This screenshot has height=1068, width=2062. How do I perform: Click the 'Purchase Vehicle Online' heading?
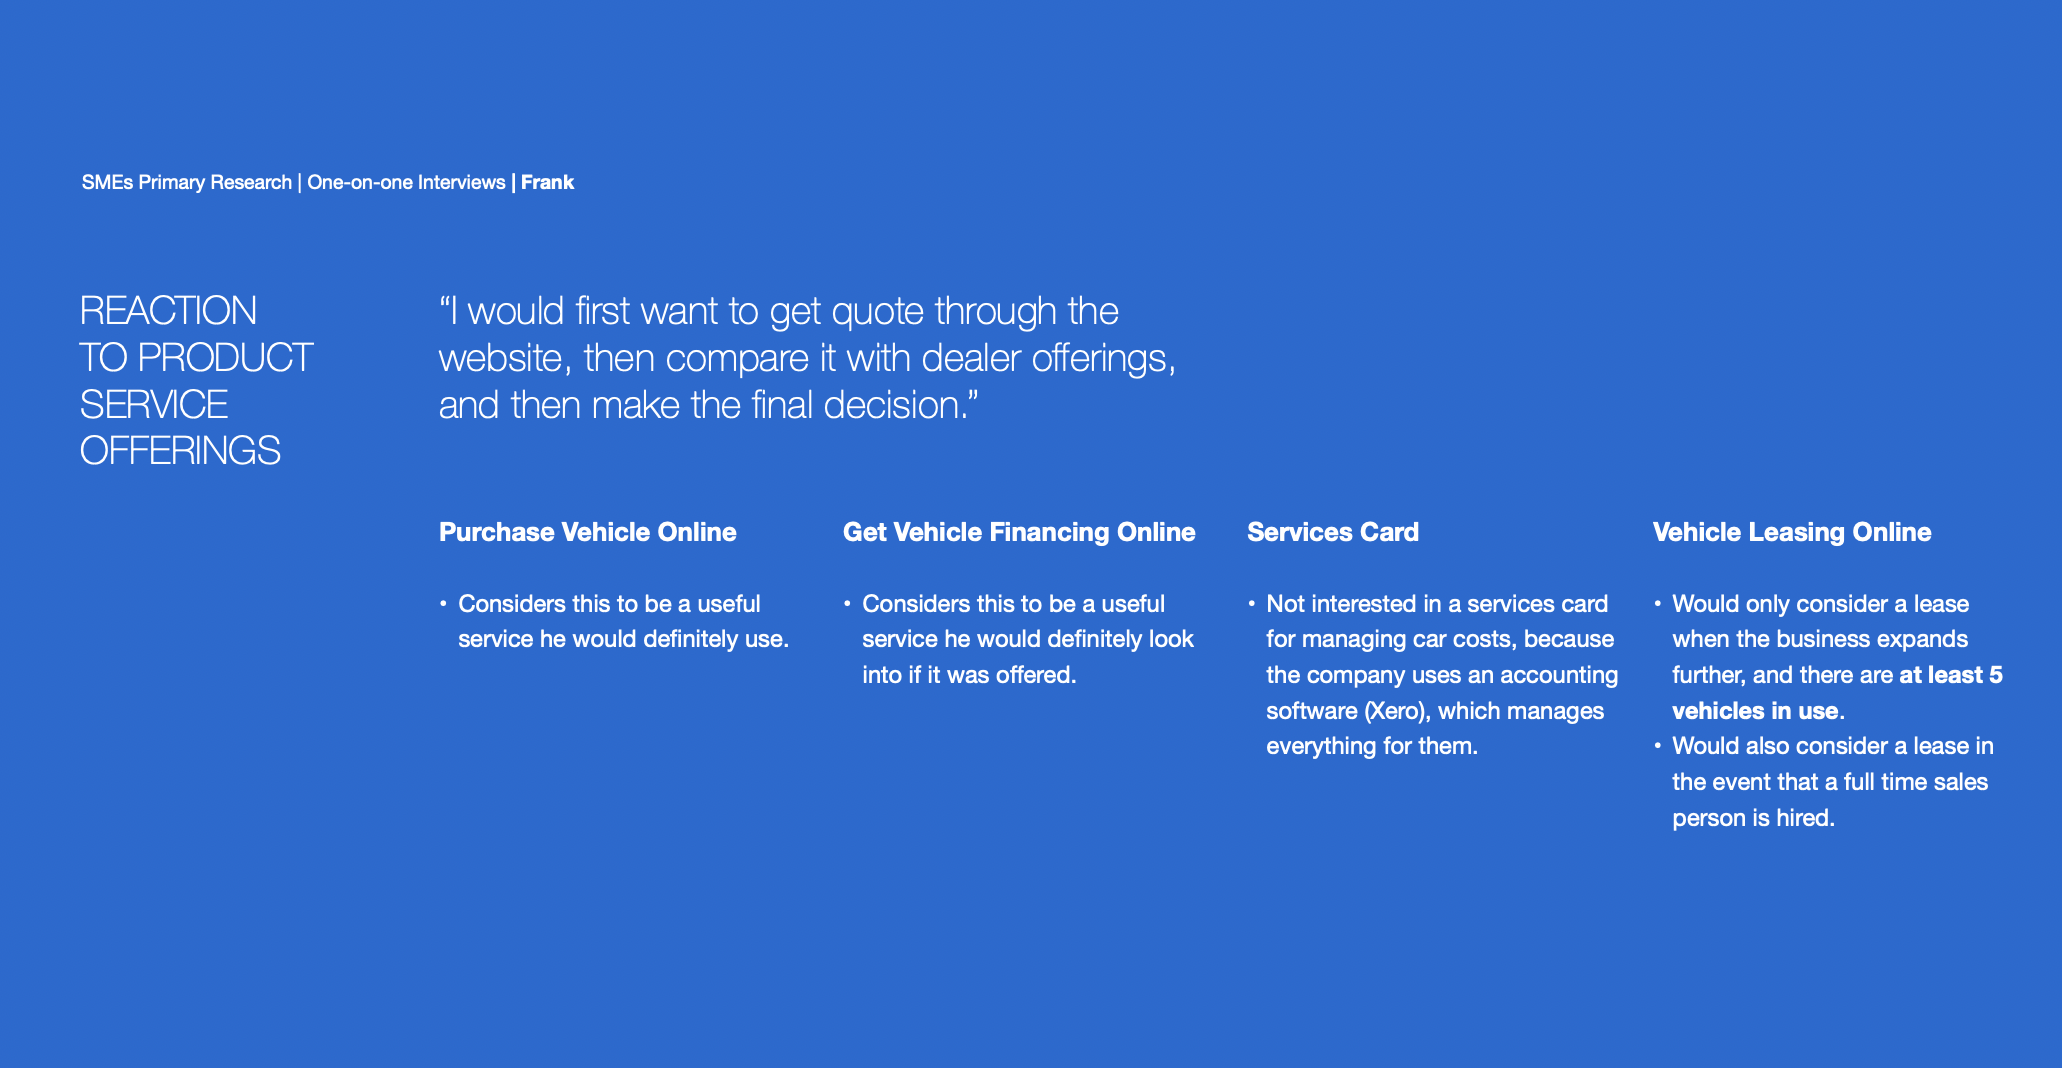coord(588,532)
